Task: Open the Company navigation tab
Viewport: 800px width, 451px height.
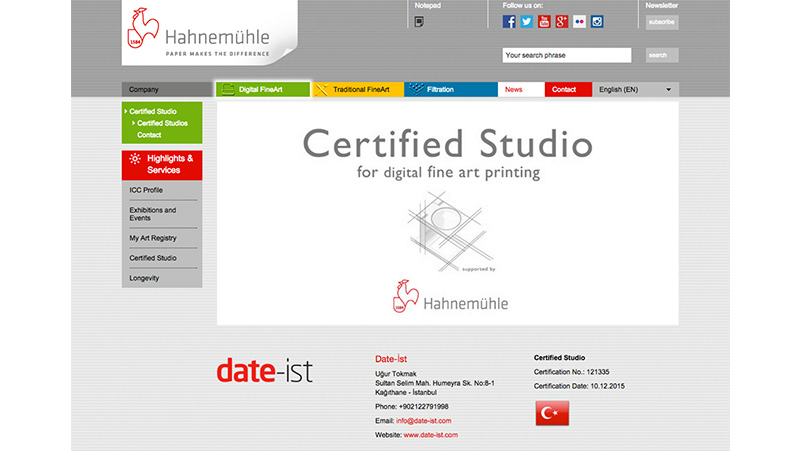Action: point(167,89)
